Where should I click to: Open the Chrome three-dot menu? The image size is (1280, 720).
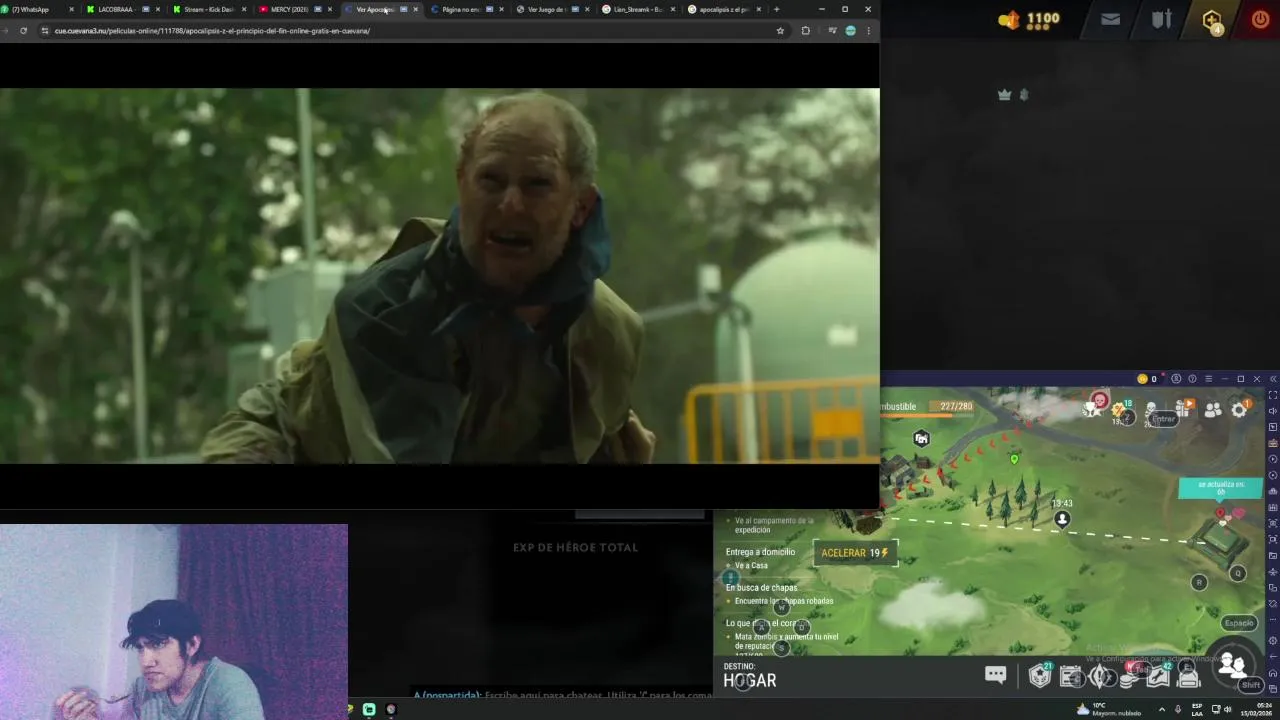click(868, 31)
